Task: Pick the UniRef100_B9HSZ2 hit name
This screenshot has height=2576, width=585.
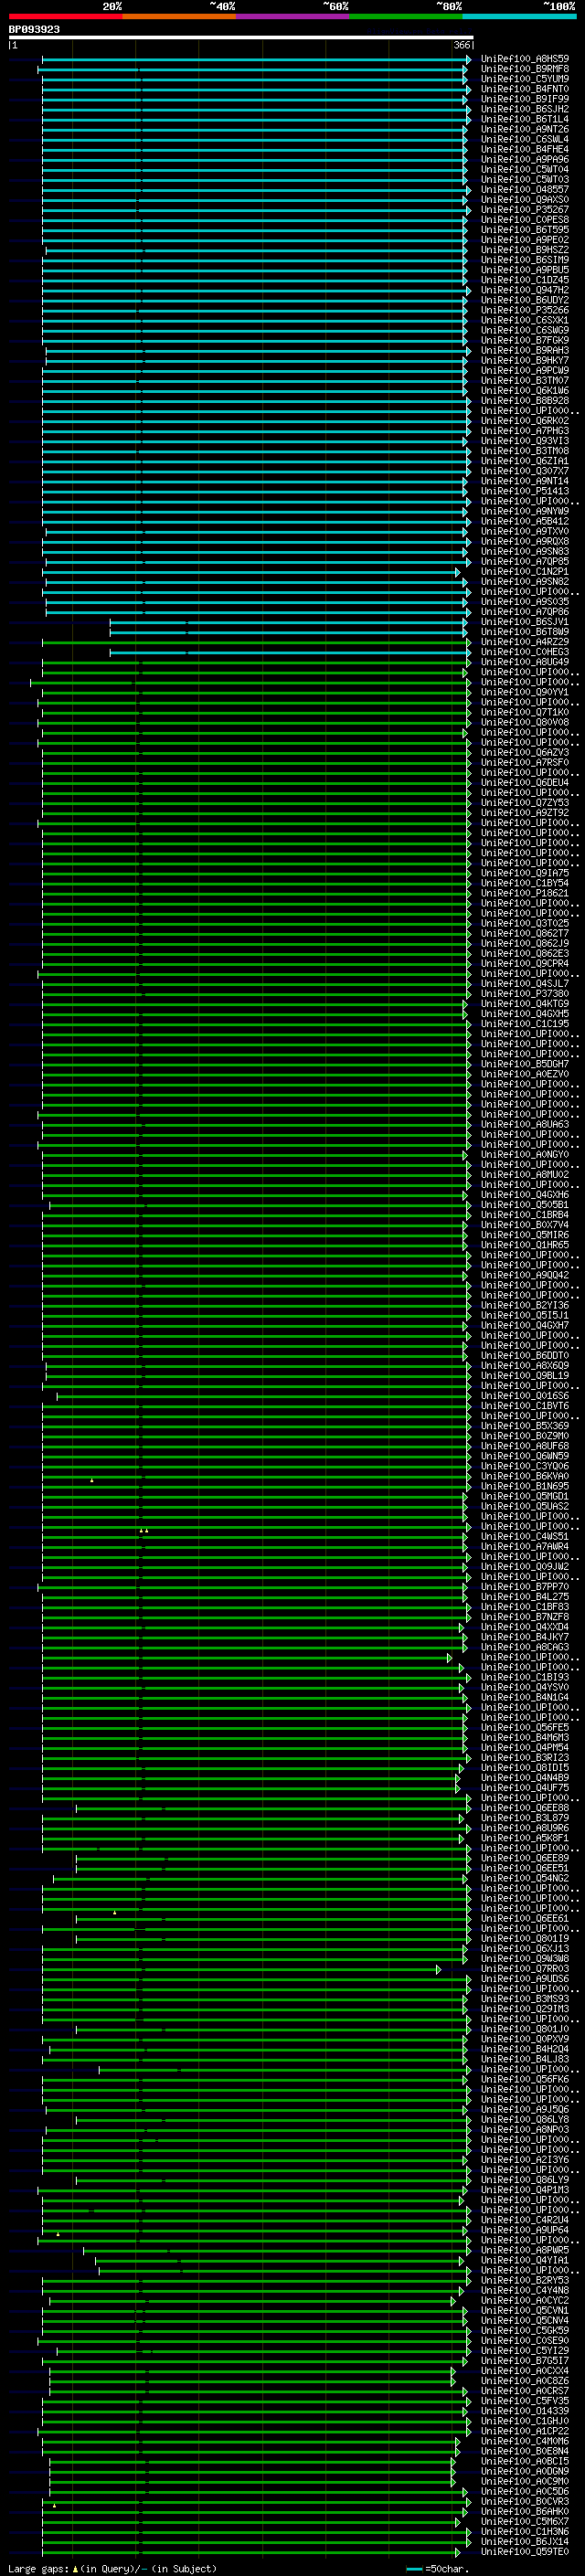Action: click(x=525, y=250)
